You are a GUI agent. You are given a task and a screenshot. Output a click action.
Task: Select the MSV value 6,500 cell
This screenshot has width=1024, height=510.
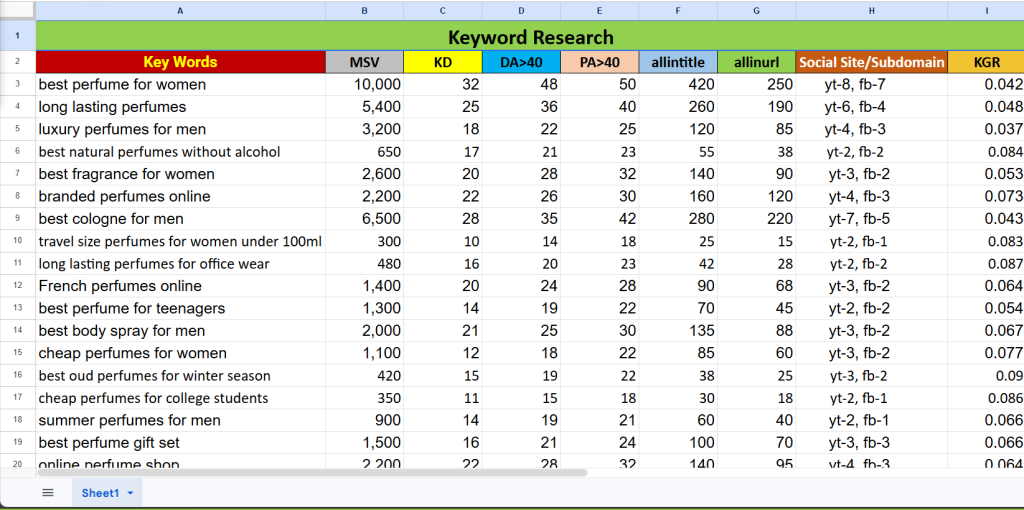point(364,219)
